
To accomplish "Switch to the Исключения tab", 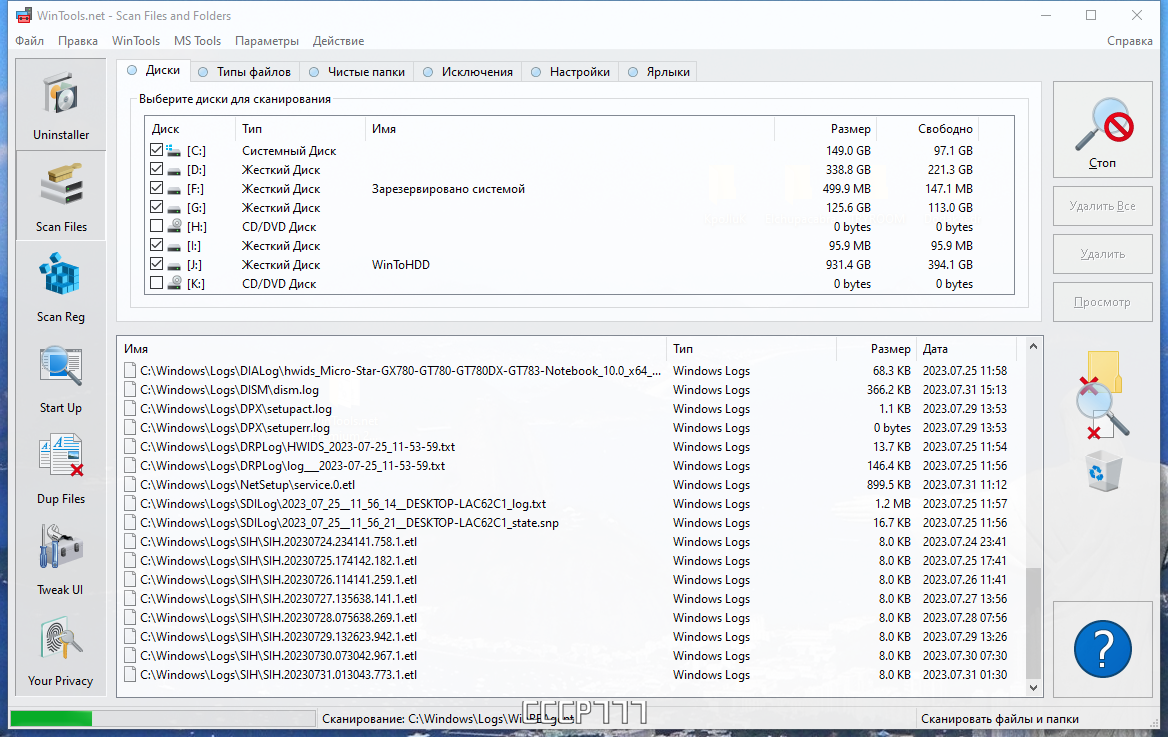I will pyautogui.click(x=468, y=72).
